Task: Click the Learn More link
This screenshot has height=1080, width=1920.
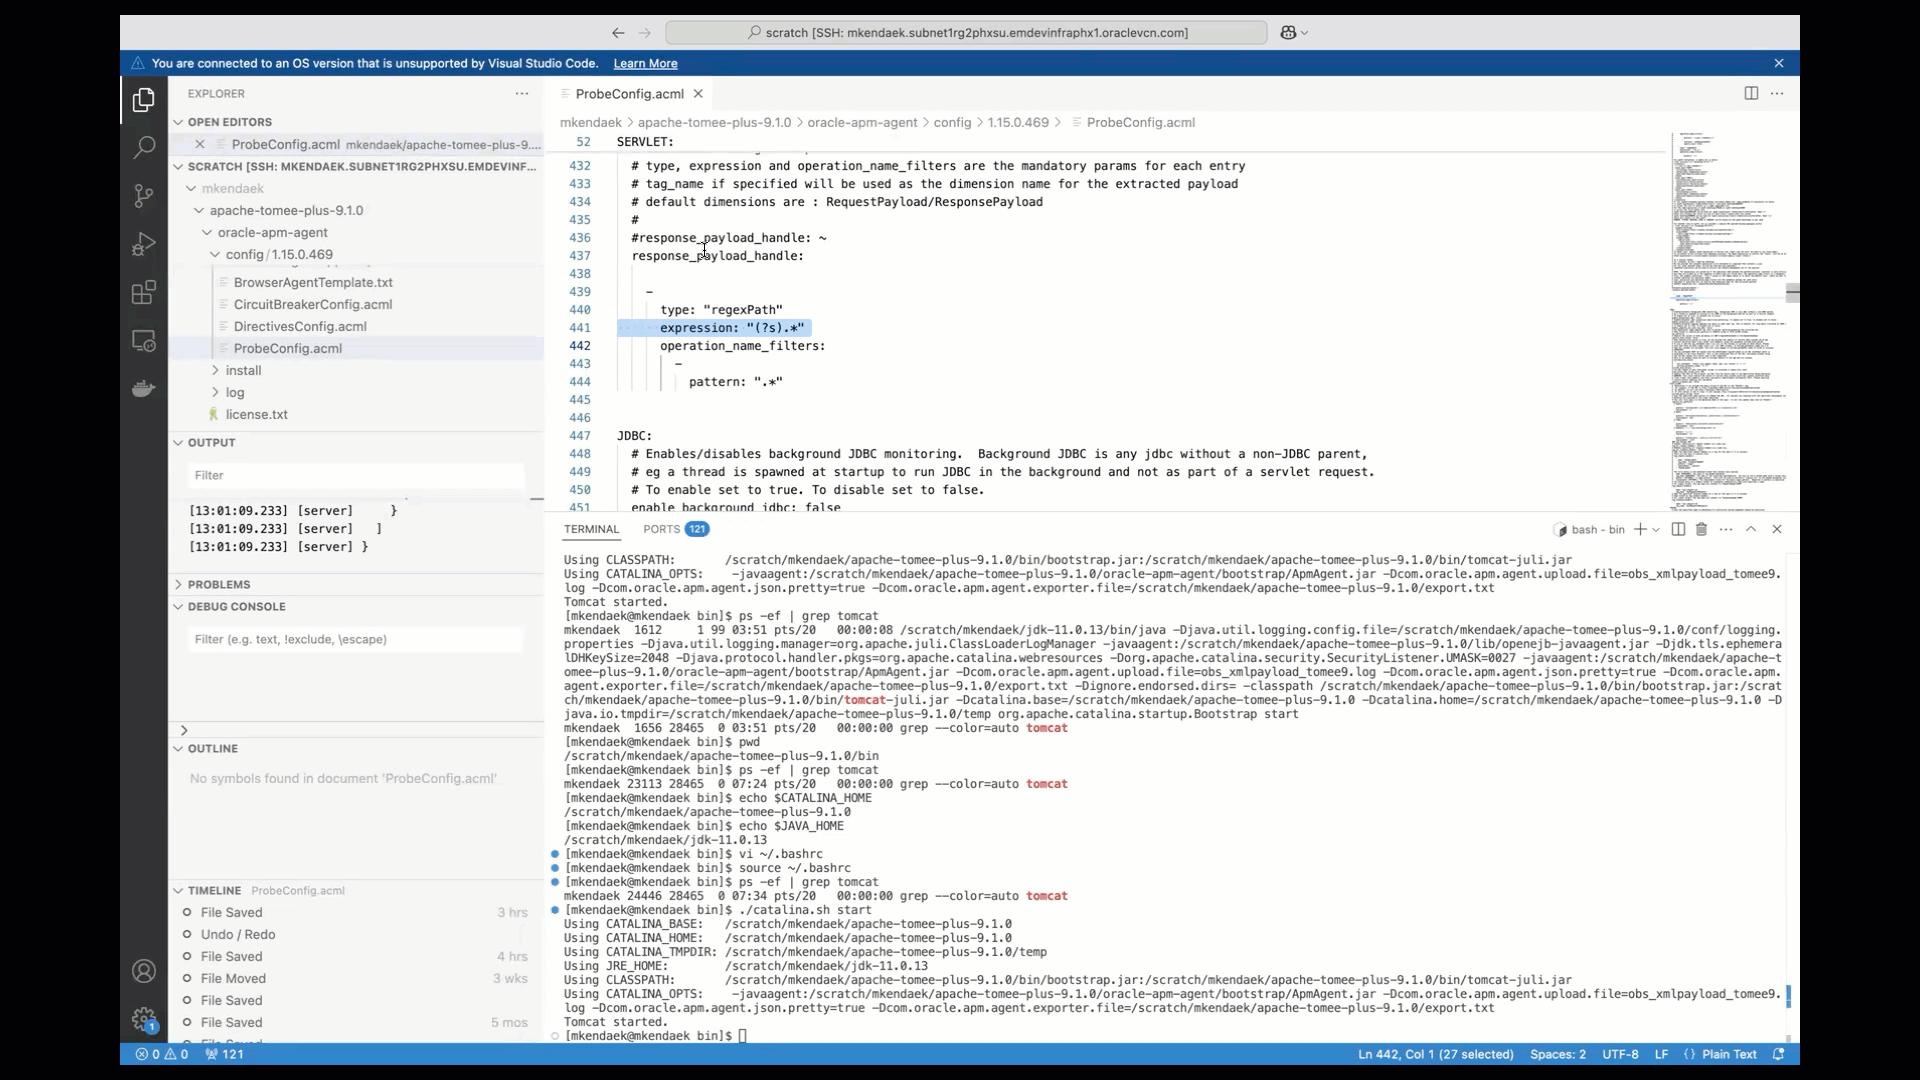Action: 645,63
